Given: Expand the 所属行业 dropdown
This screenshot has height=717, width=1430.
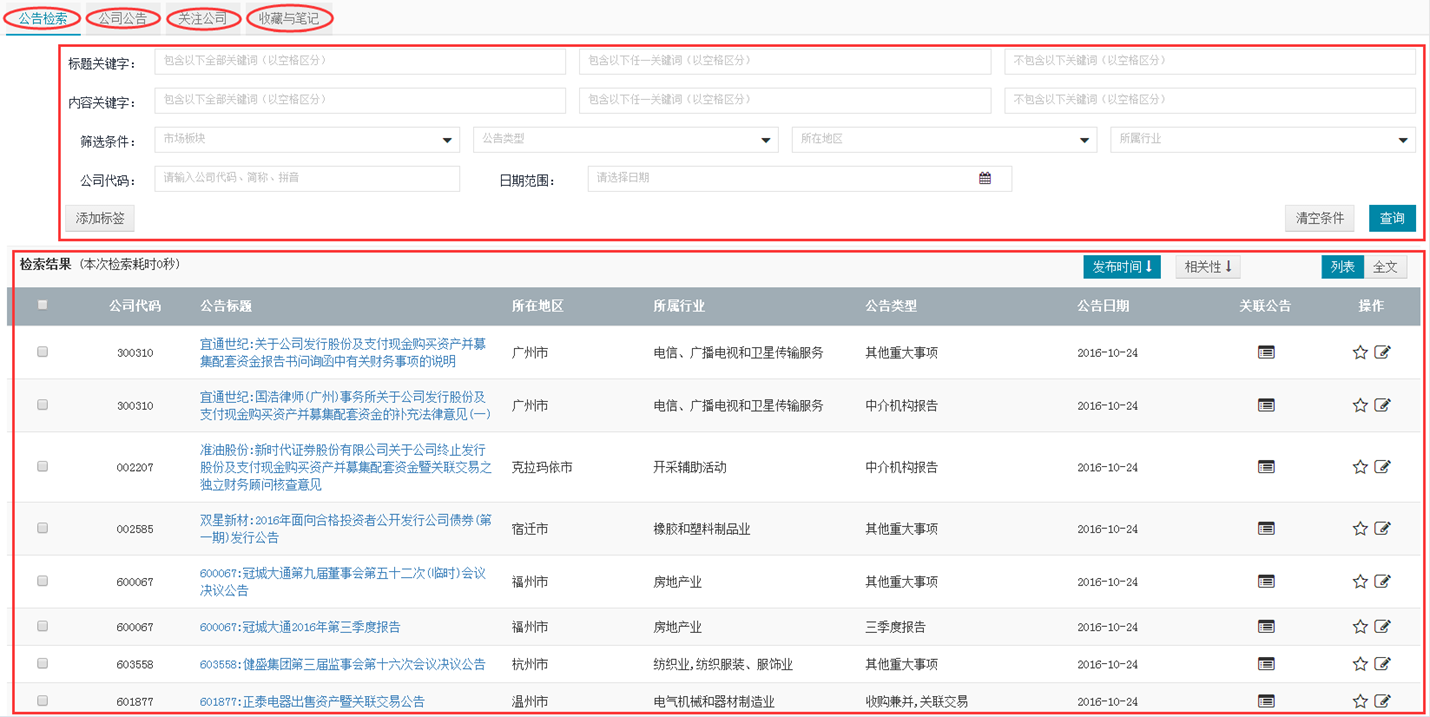Looking at the screenshot, I should pyautogui.click(x=1263, y=139).
